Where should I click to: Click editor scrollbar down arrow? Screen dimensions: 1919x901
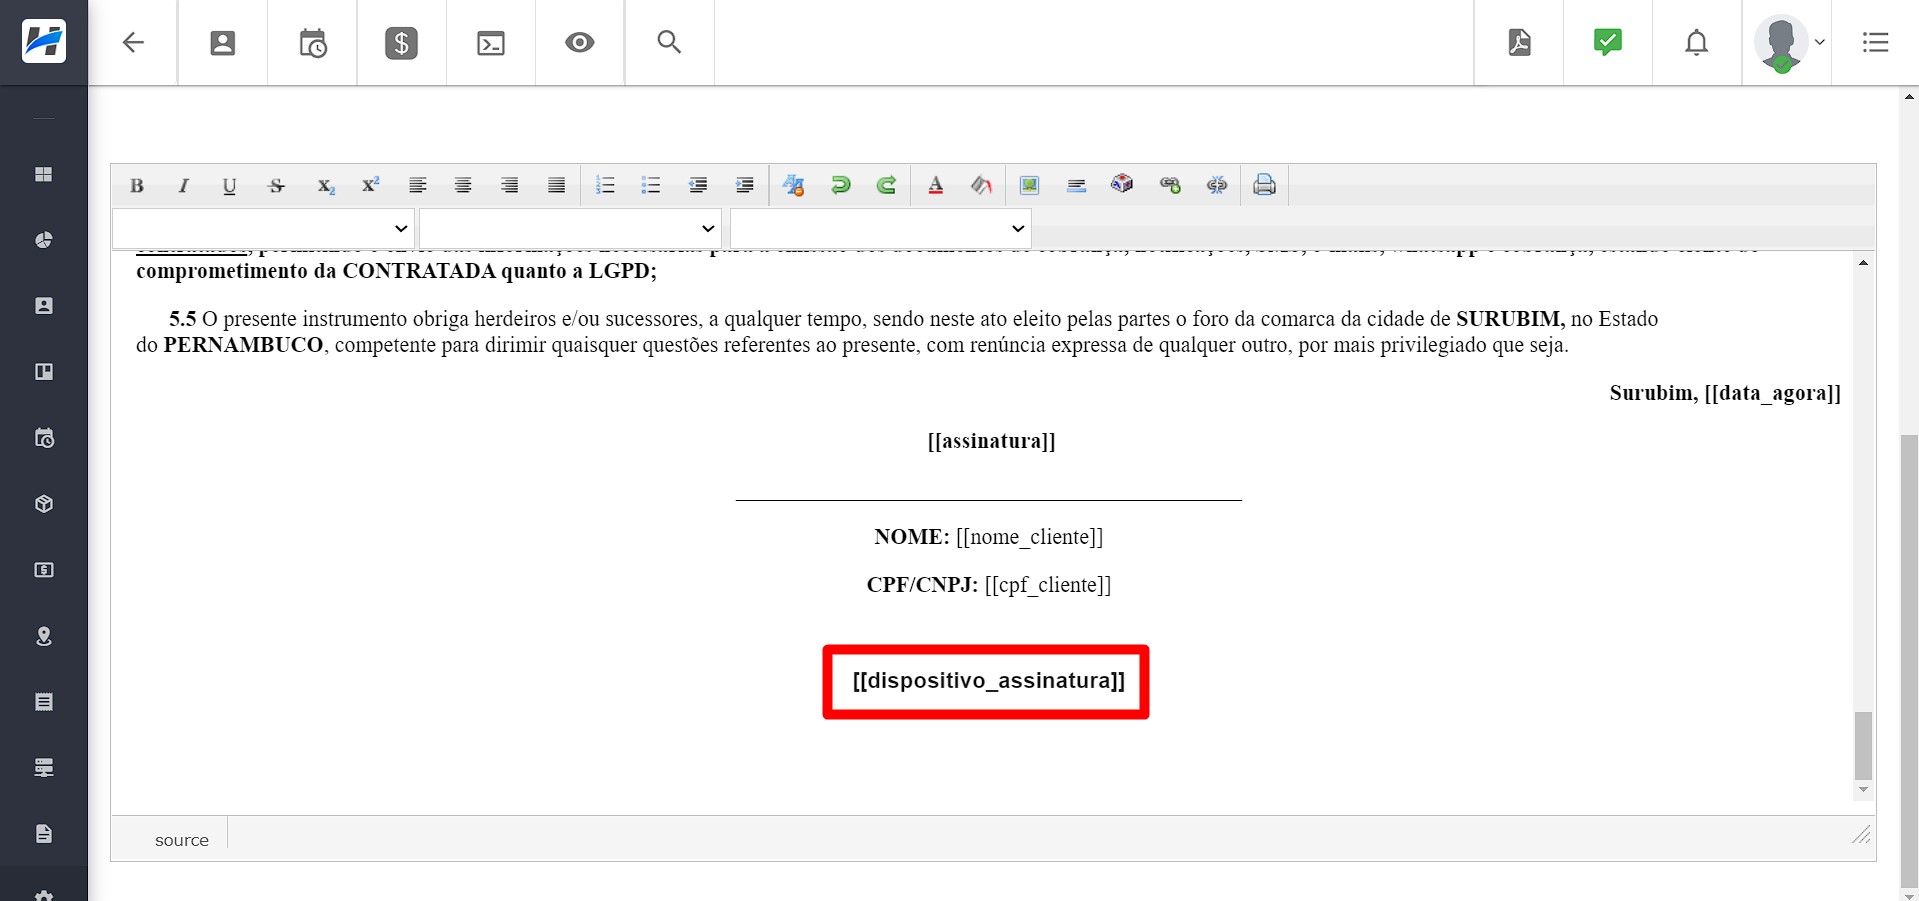[1863, 790]
